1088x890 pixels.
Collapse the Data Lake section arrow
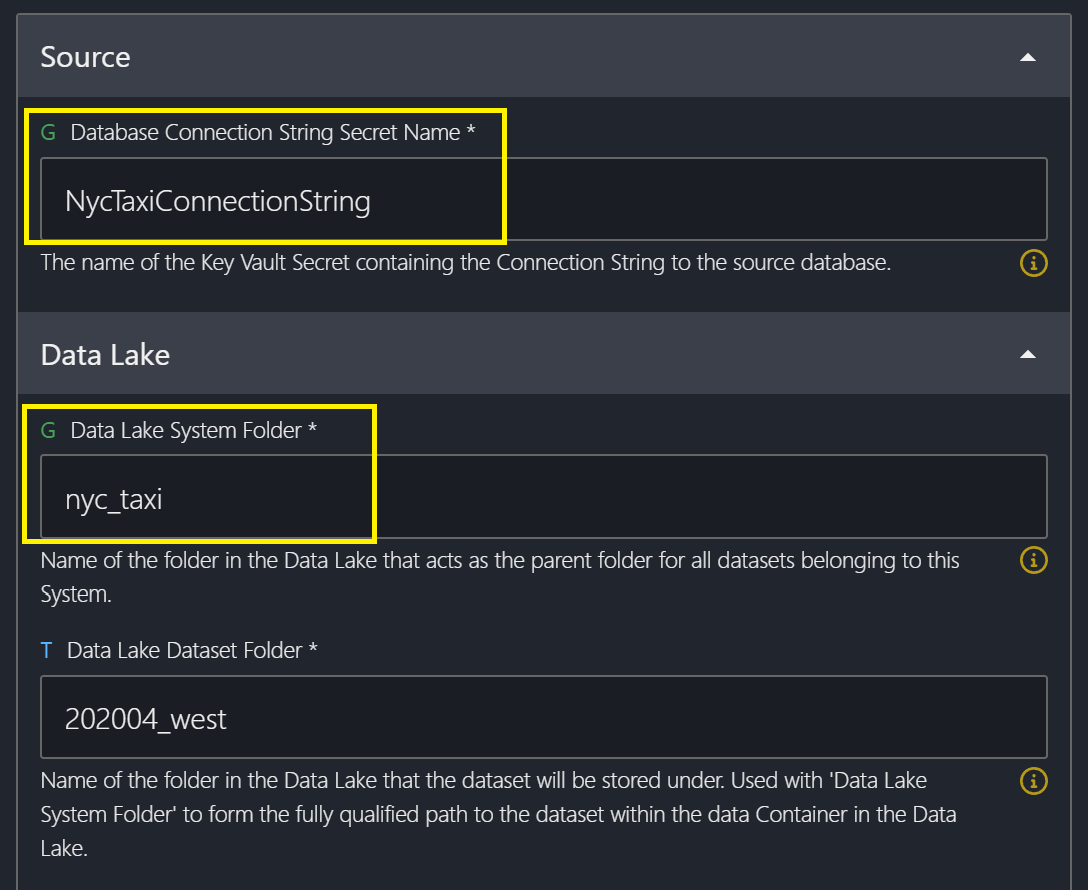1027,355
